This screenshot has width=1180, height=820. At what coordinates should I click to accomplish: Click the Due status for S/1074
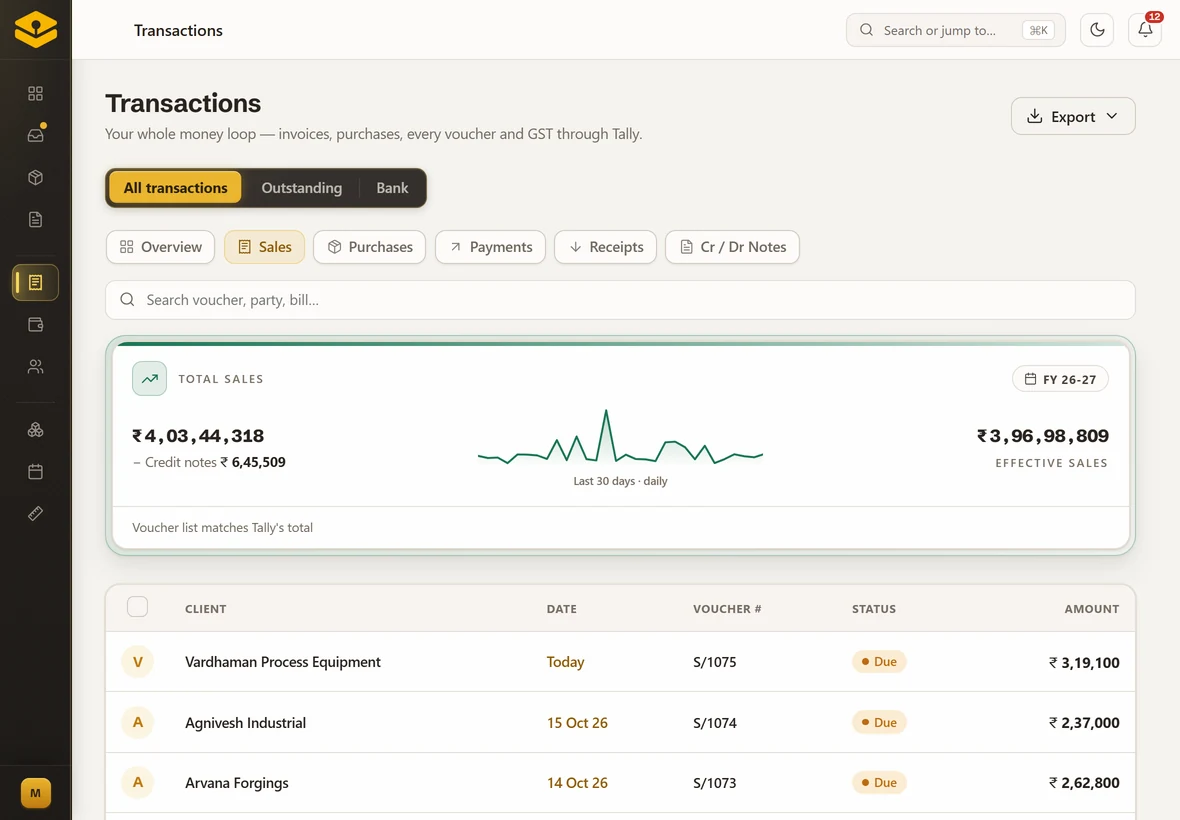coord(879,722)
